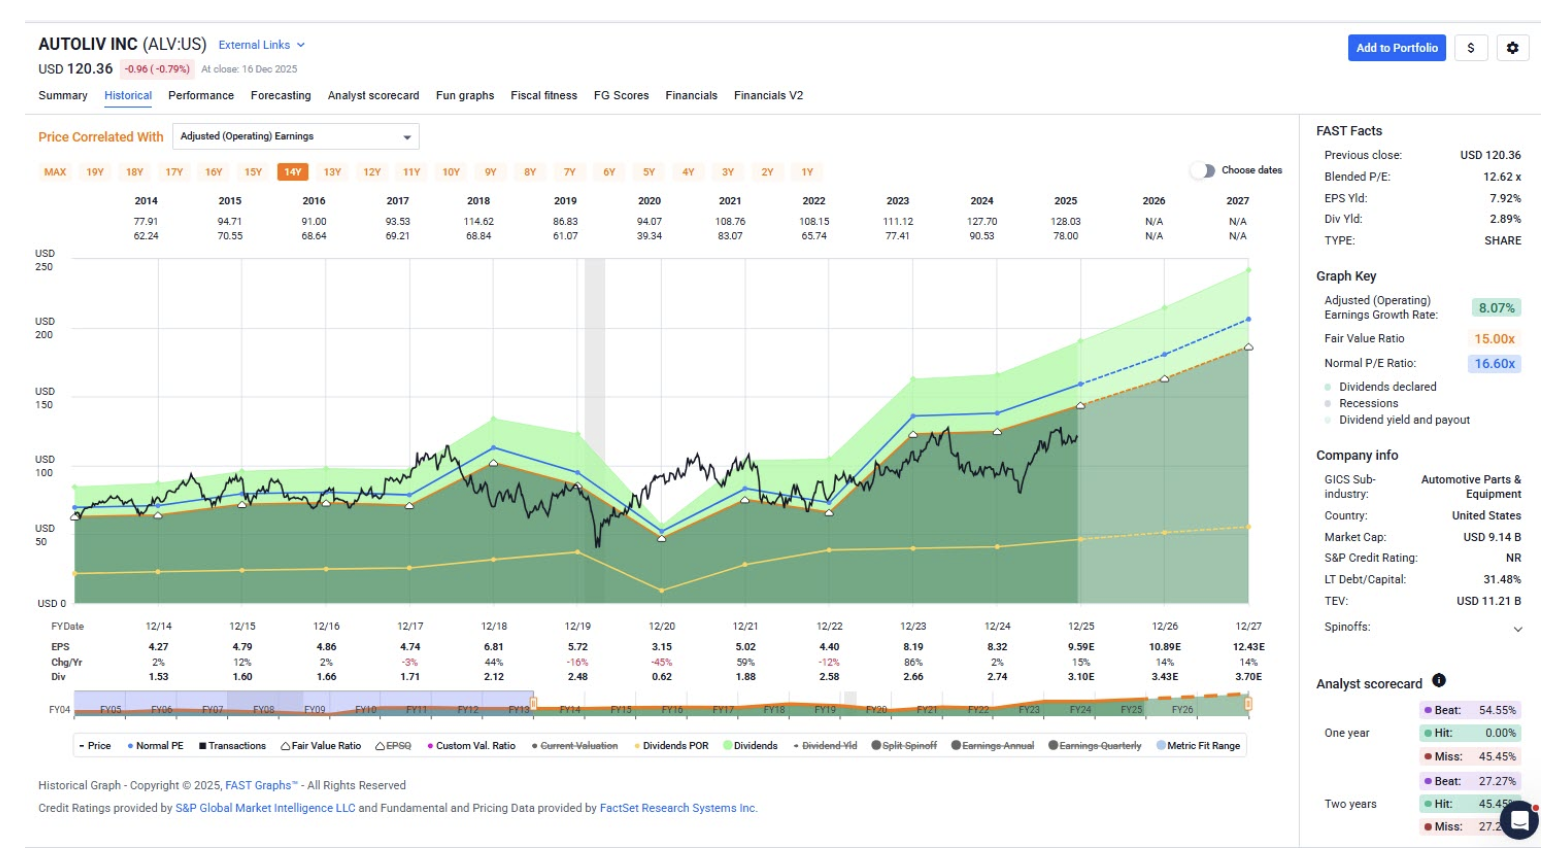Click the one year Beat 54.55% value
Screen dimensions: 1564x862
(x=1497, y=711)
